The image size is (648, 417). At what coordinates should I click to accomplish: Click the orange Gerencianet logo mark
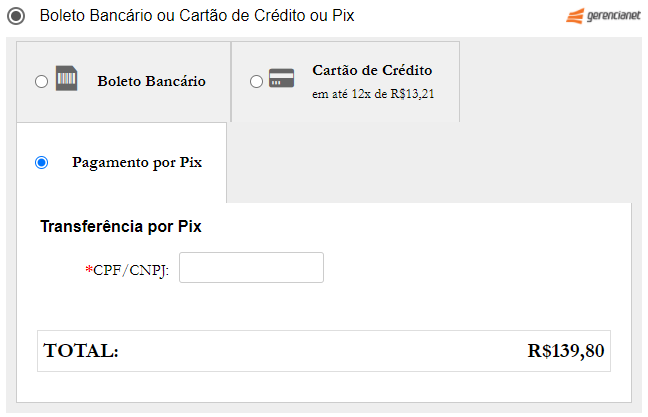click(574, 16)
